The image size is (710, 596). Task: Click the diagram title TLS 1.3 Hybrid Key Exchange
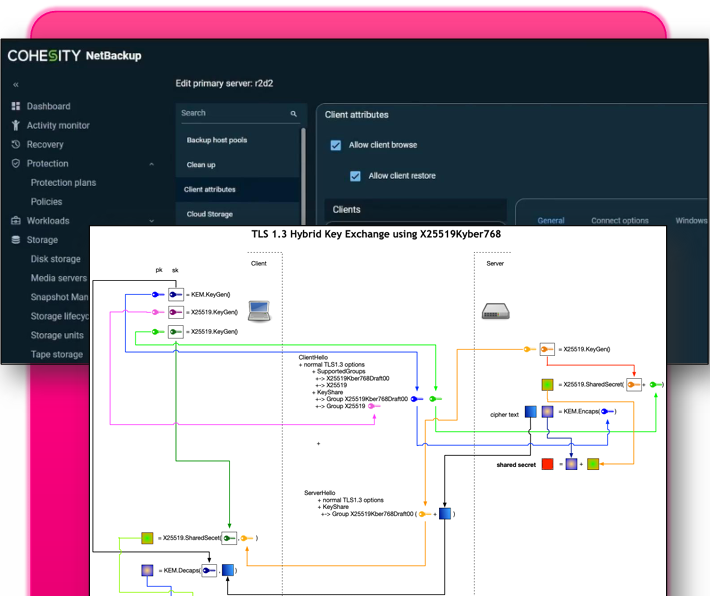[376, 234]
